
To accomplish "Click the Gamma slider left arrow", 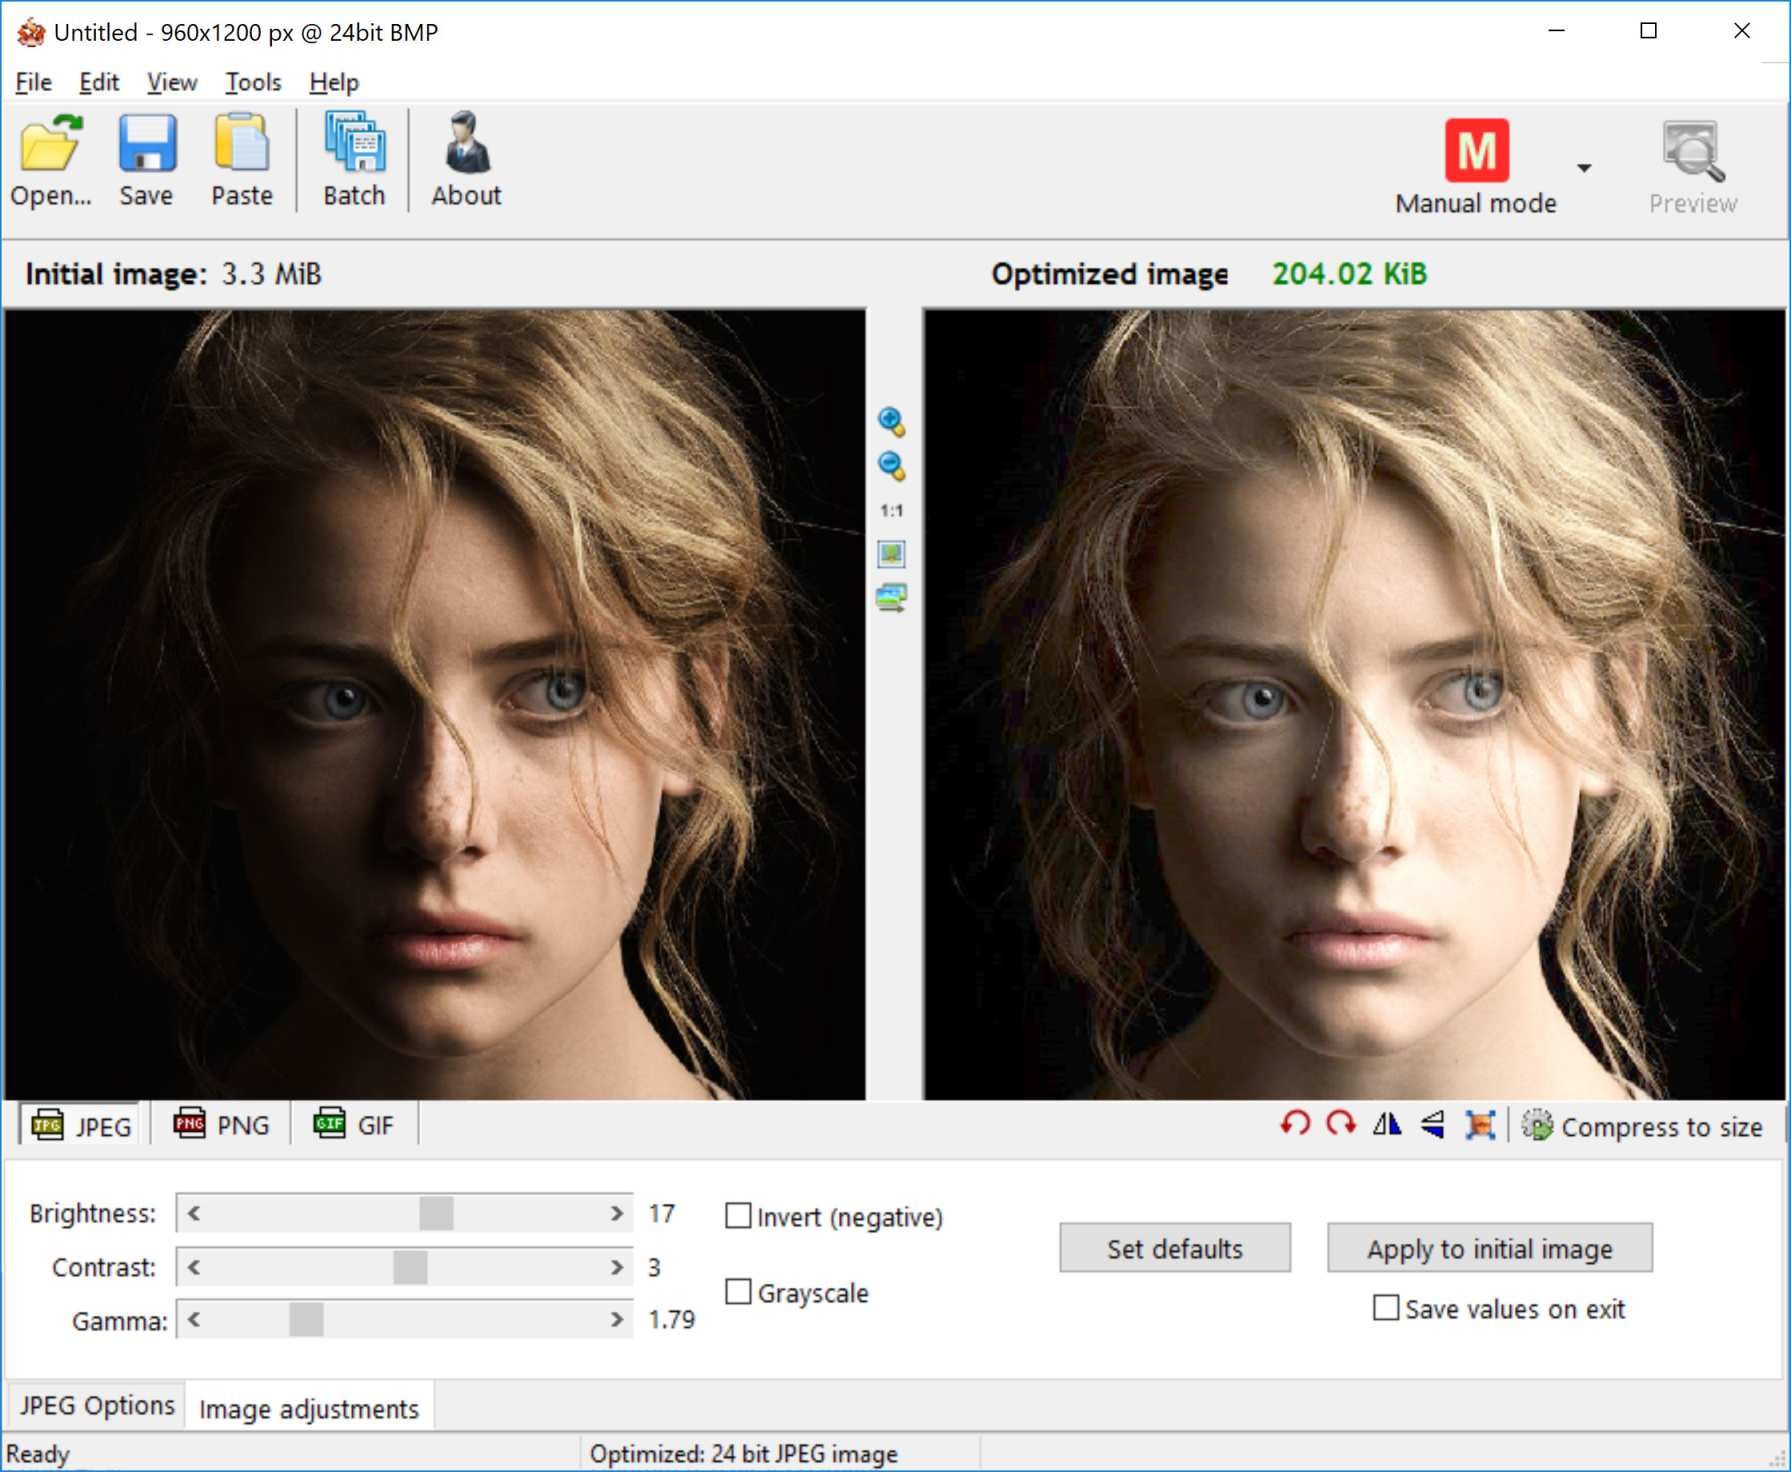I will [194, 1320].
